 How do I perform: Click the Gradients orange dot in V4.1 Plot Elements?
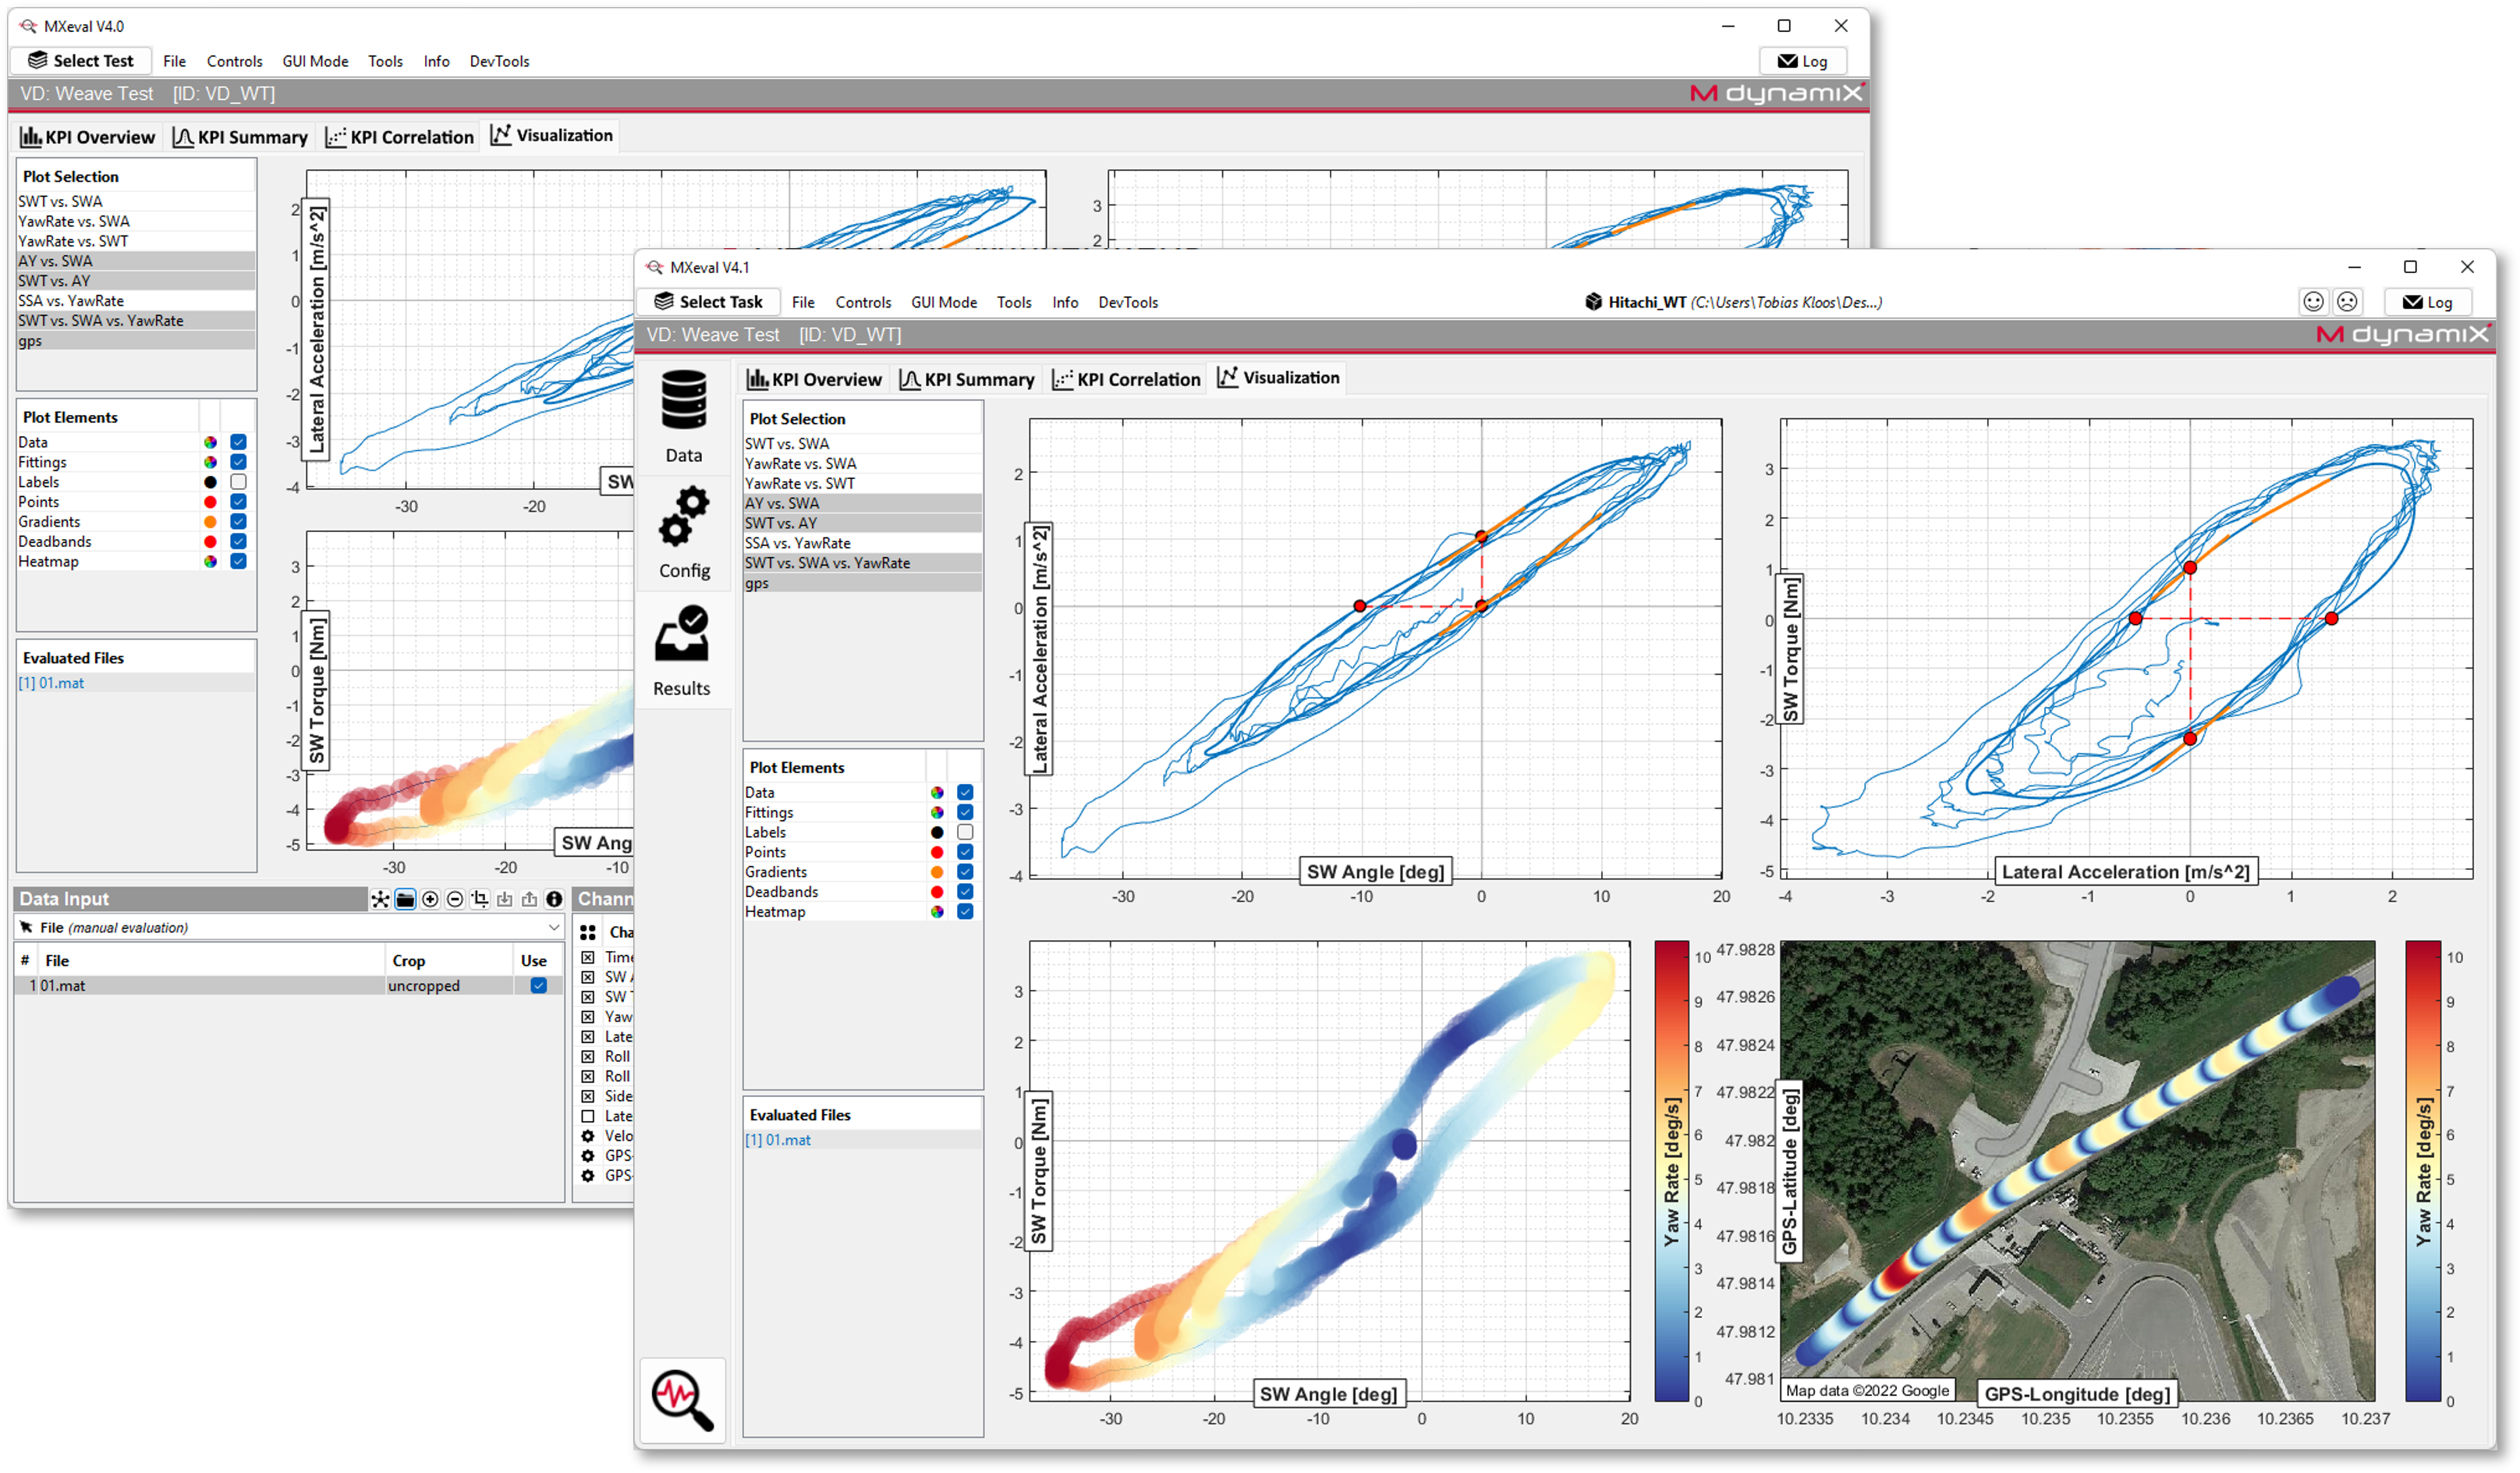pyautogui.click(x=937, y=873)
